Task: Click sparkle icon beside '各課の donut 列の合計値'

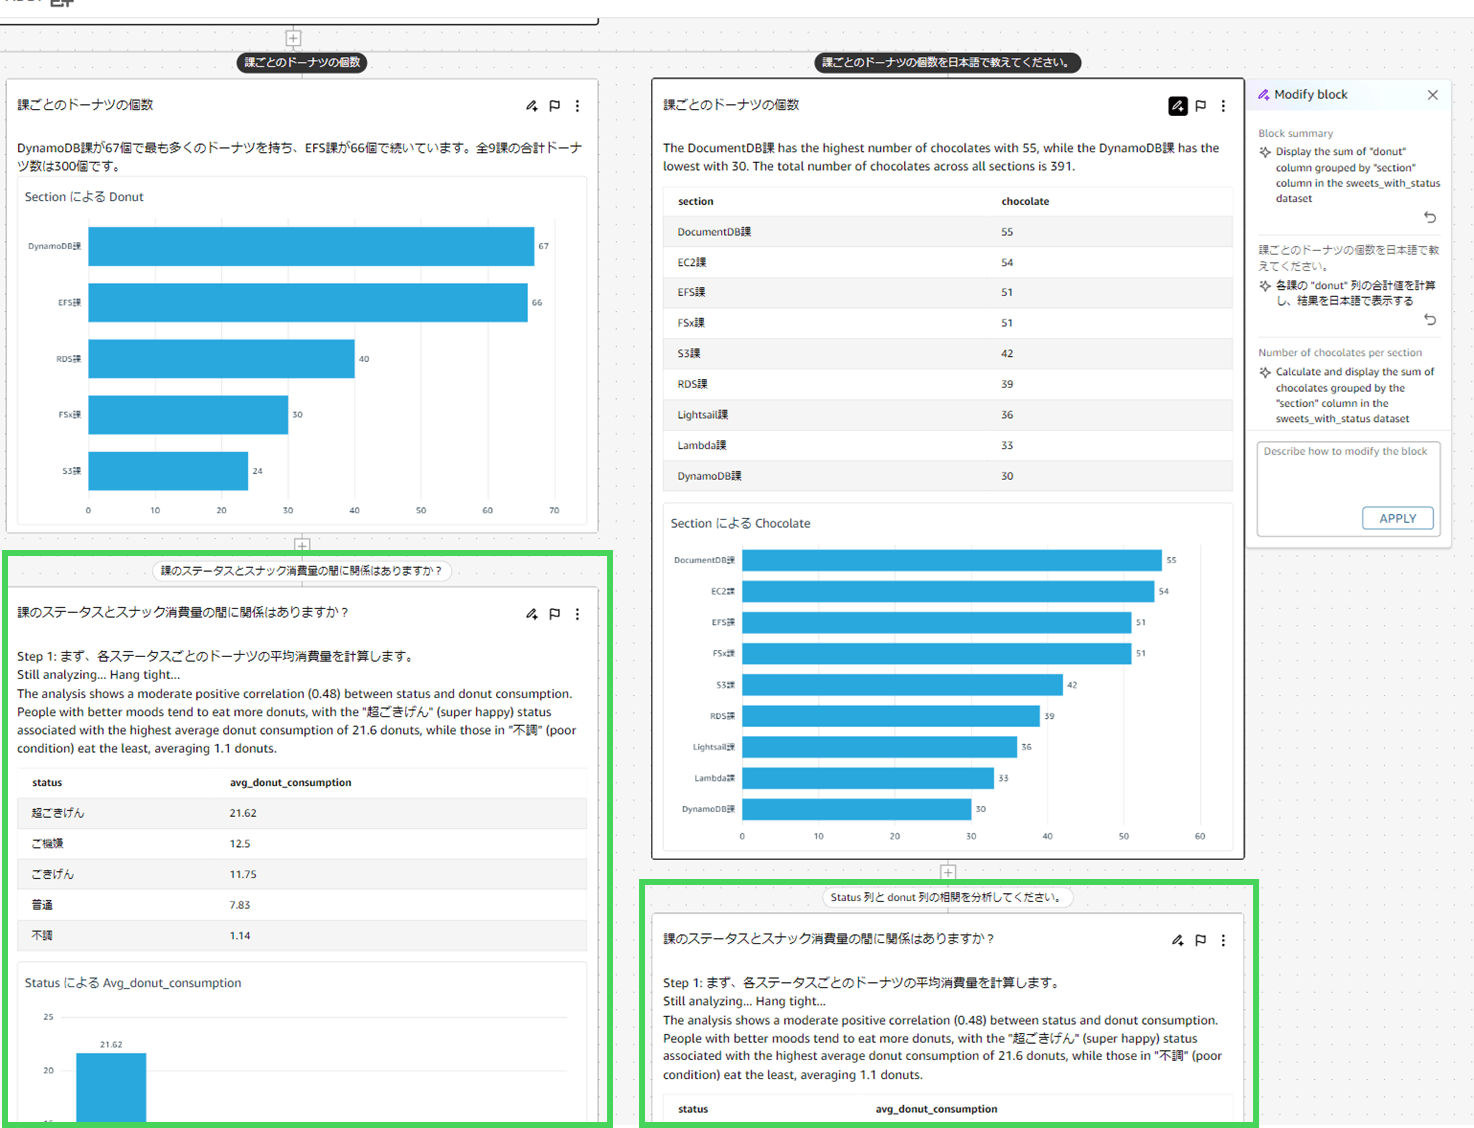Action: [x=1265, y=286]
